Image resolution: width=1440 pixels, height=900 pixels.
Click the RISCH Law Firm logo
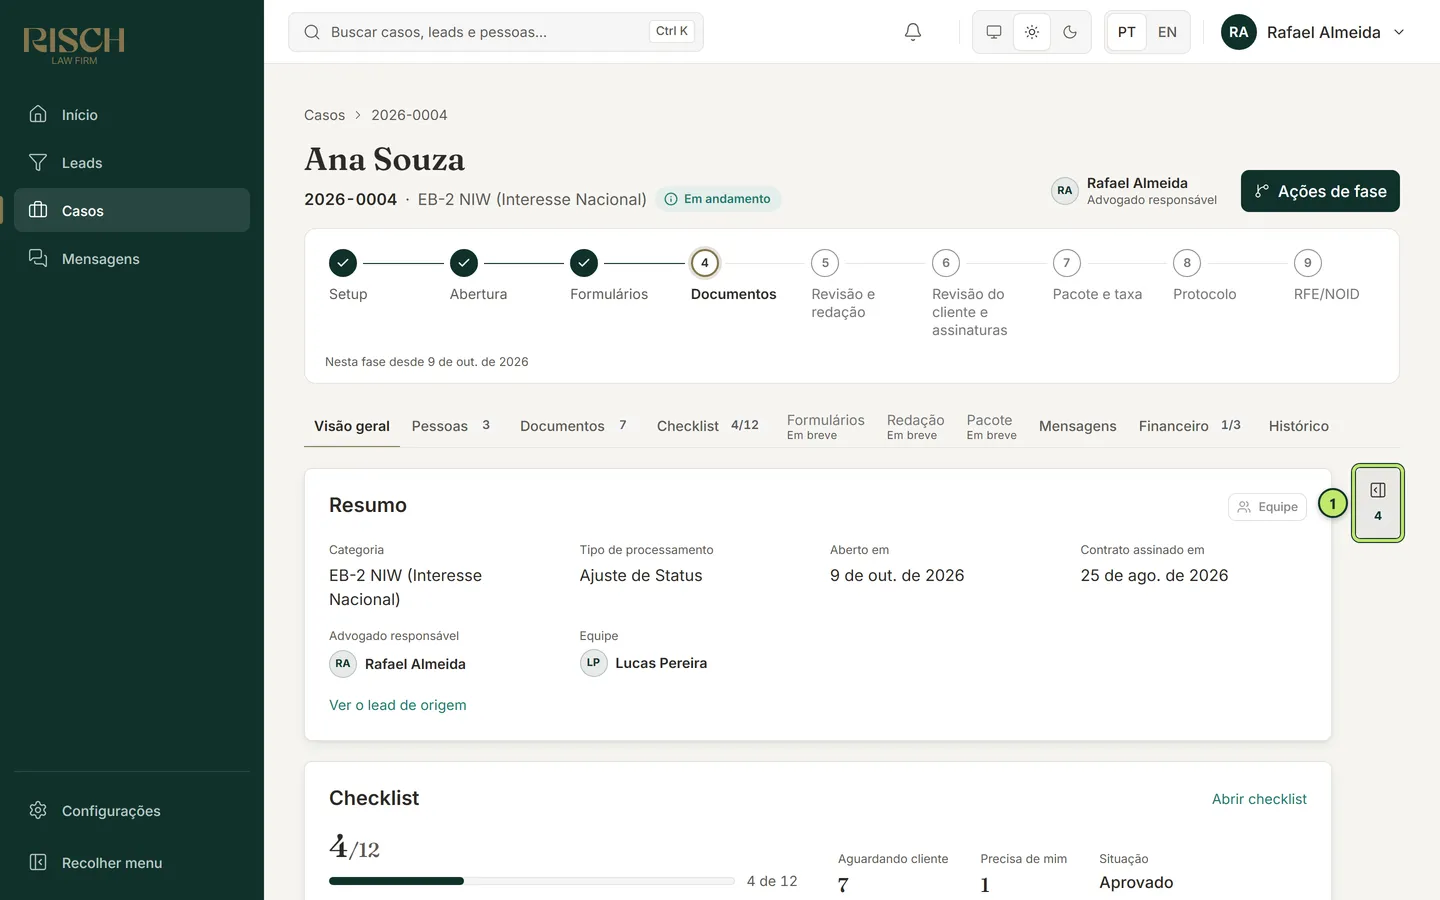pos(74,44)
